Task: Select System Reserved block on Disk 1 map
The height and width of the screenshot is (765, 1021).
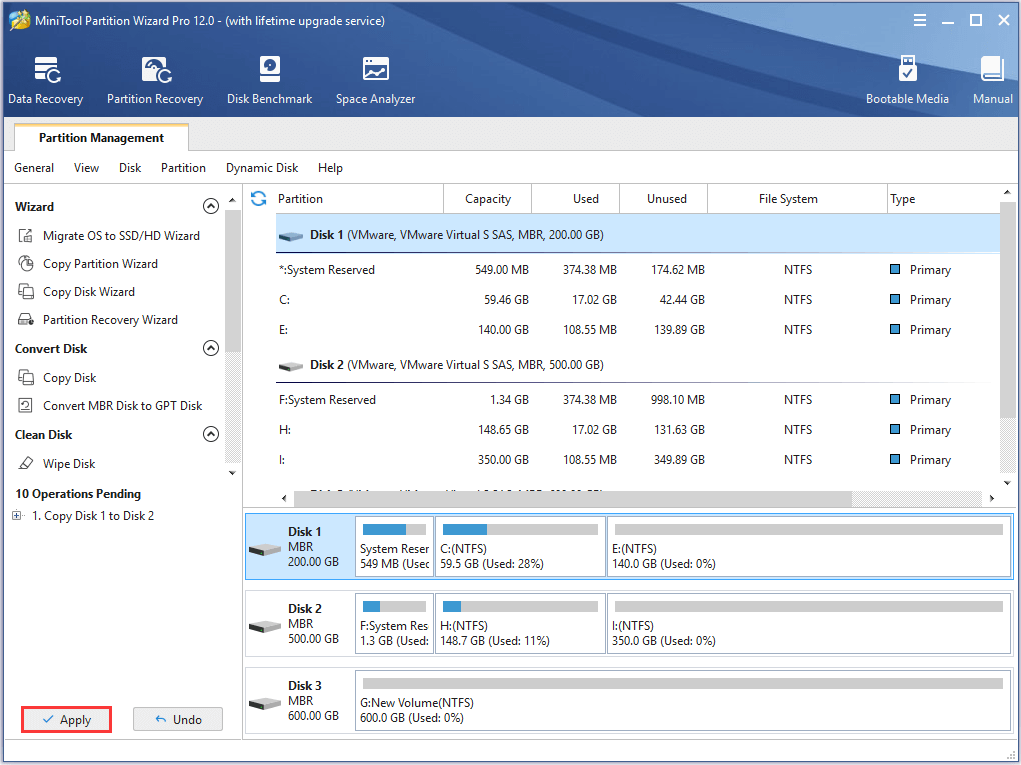Action: 395,547
